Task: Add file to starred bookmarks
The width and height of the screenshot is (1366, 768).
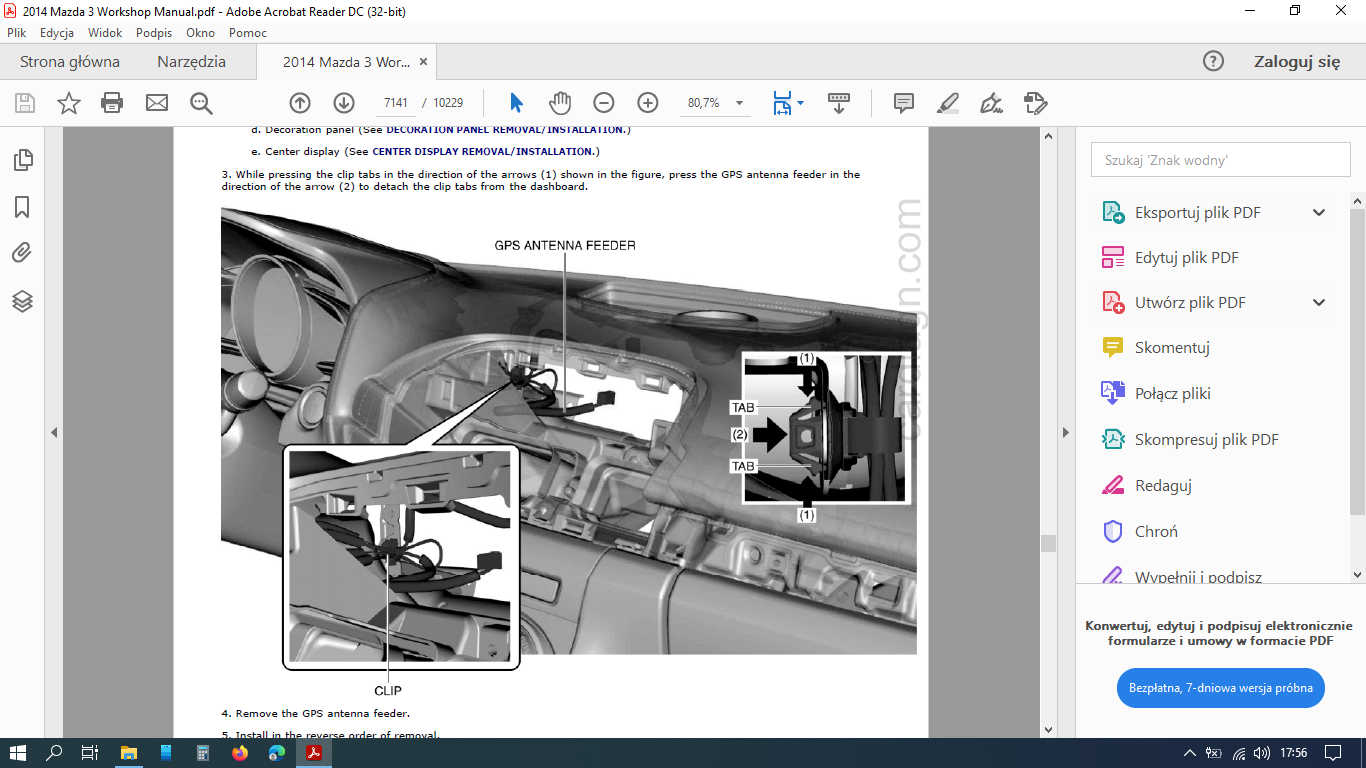Action: [x=68, y=103]
